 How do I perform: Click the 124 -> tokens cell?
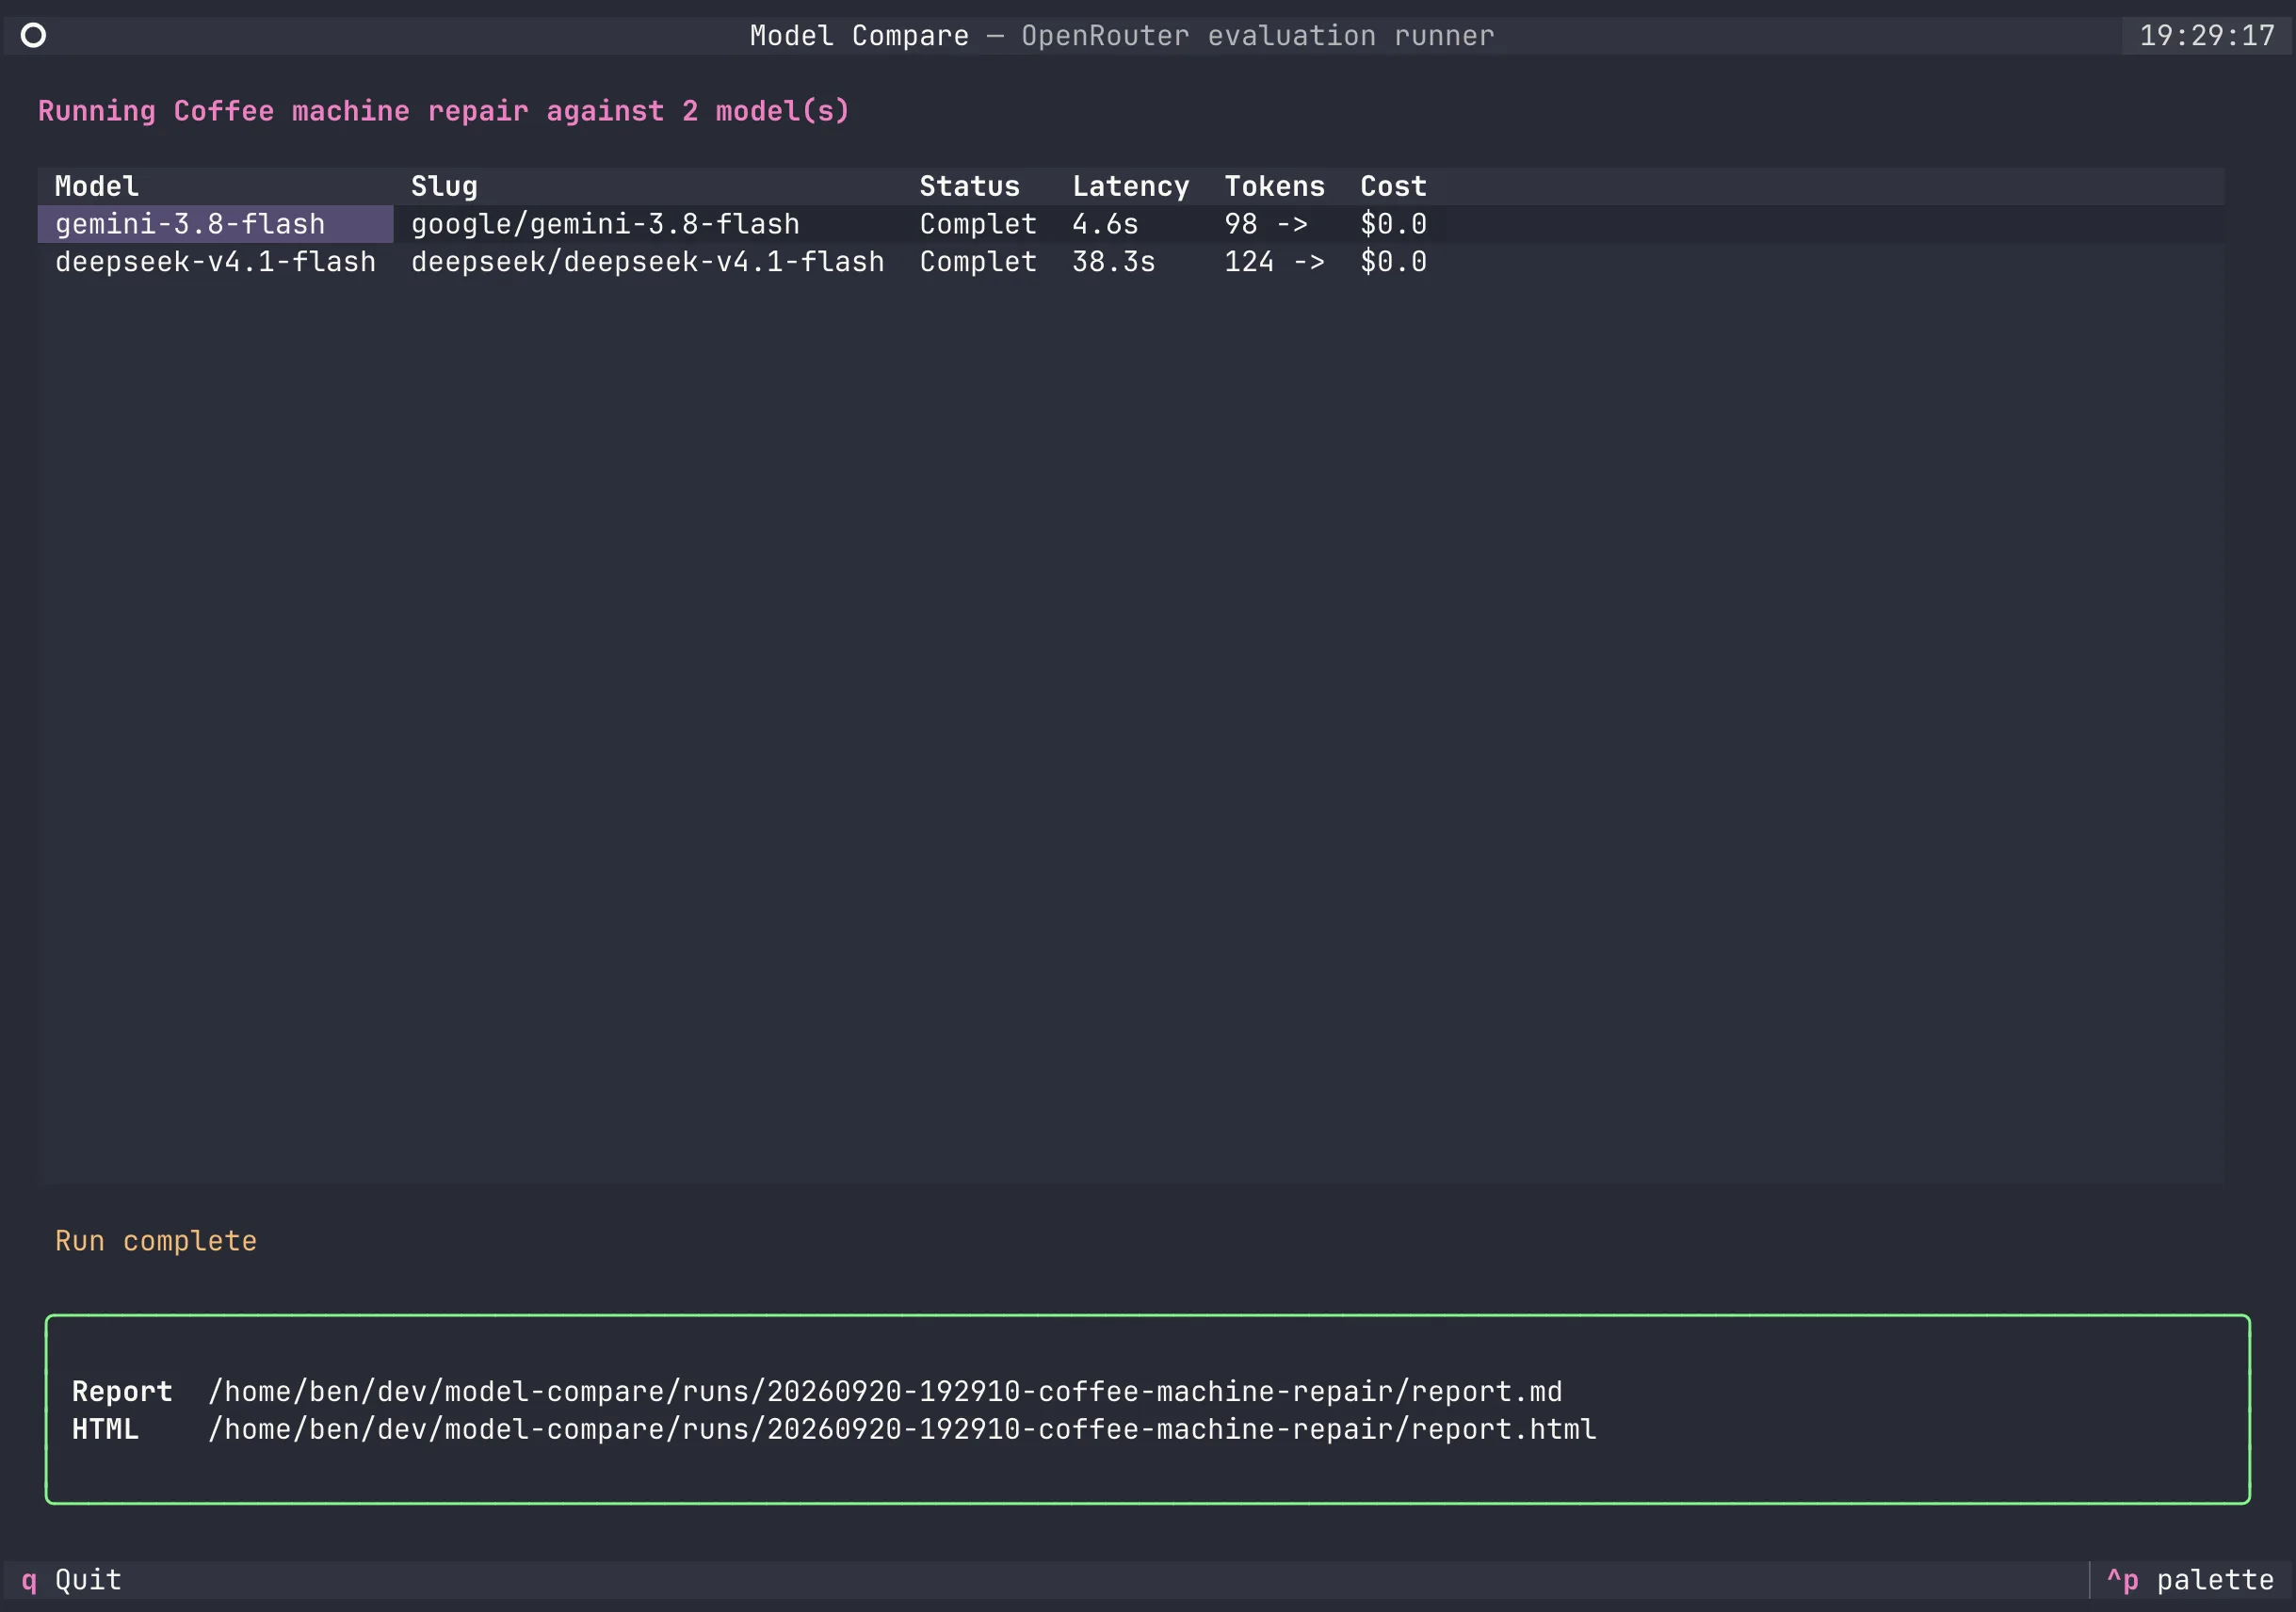[1275, 262]
